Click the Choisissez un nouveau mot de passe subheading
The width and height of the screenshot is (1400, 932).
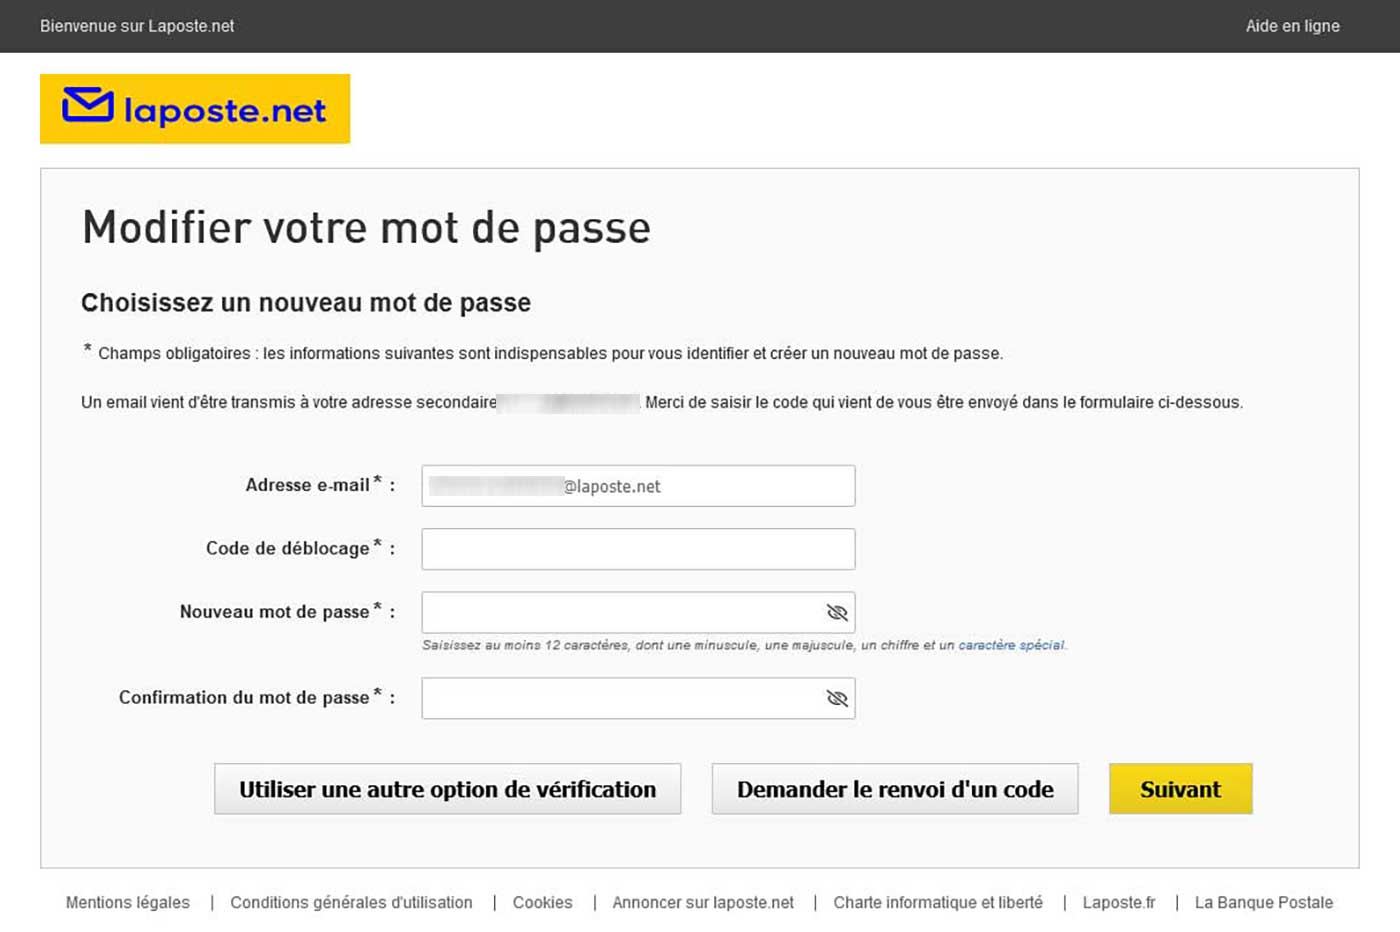tap(306, 303)
